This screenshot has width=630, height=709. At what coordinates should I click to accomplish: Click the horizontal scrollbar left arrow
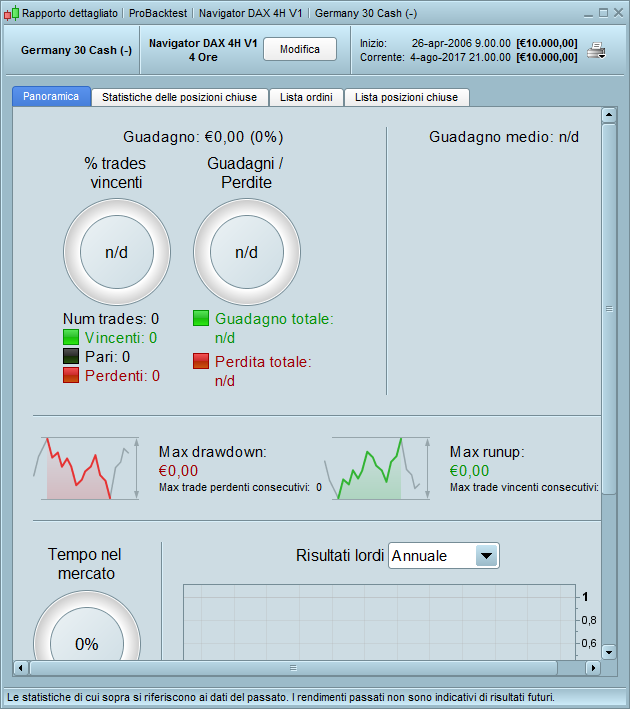(x=20, y=667)
